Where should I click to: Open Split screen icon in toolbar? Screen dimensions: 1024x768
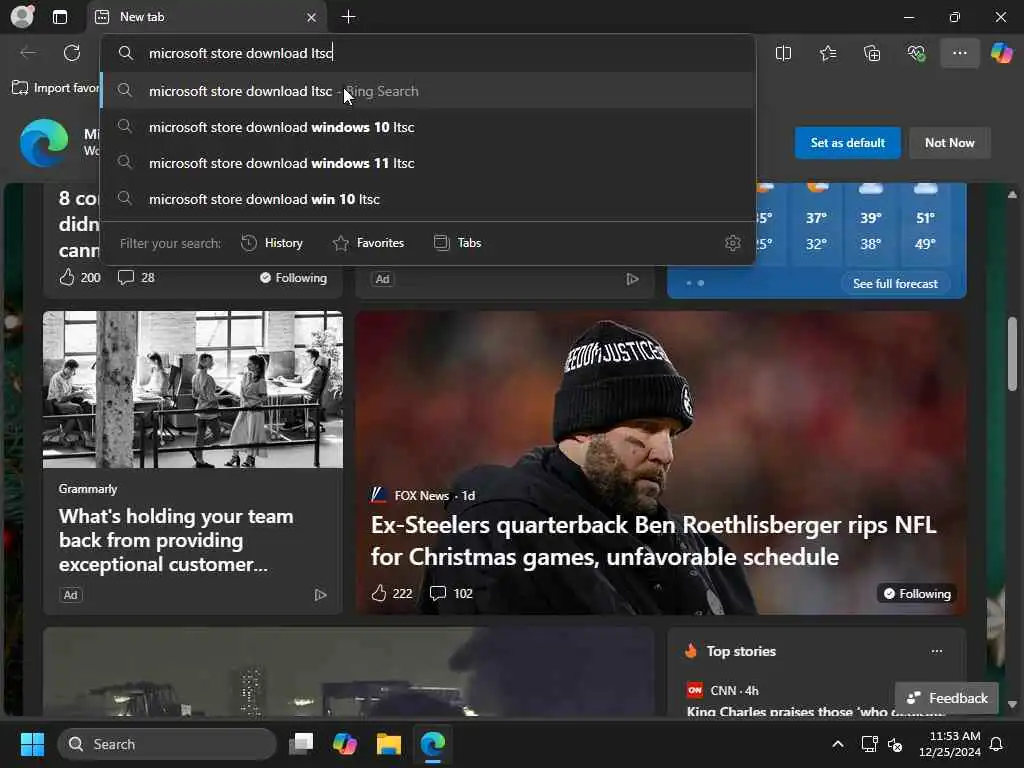(783, 54)
